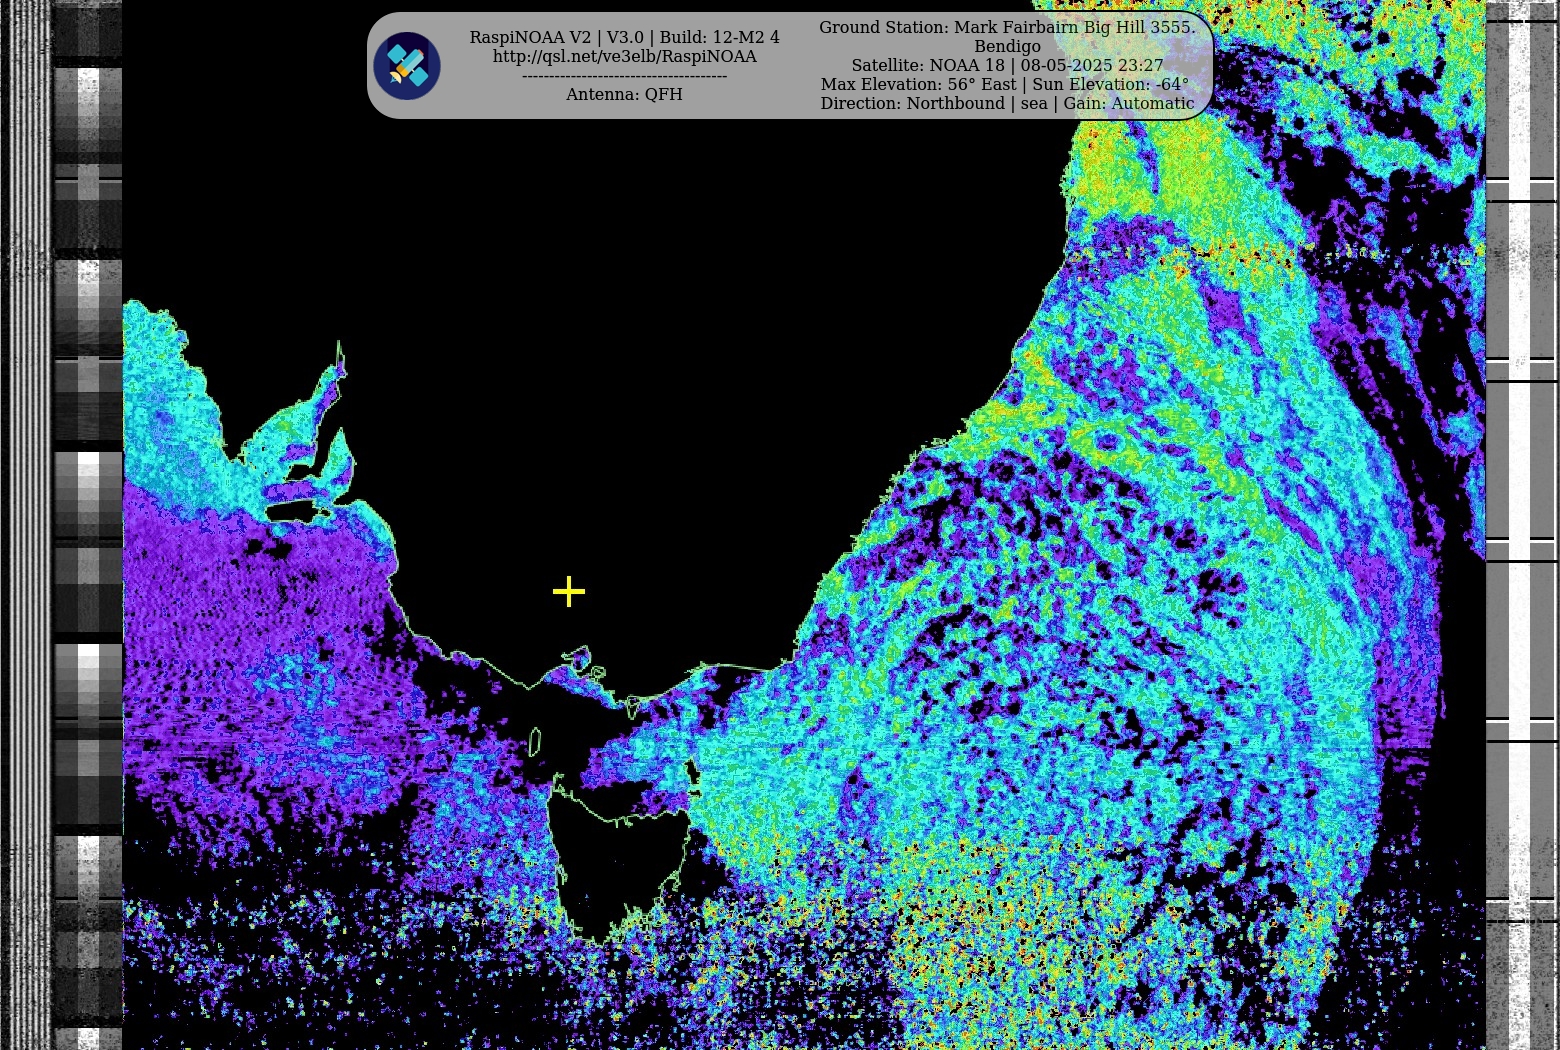Click the "Ground Station: Mark Fairbairn Big Hill 3555." line
The height and width of the screenshot is (1050, 1560).
coord(1007,28)
